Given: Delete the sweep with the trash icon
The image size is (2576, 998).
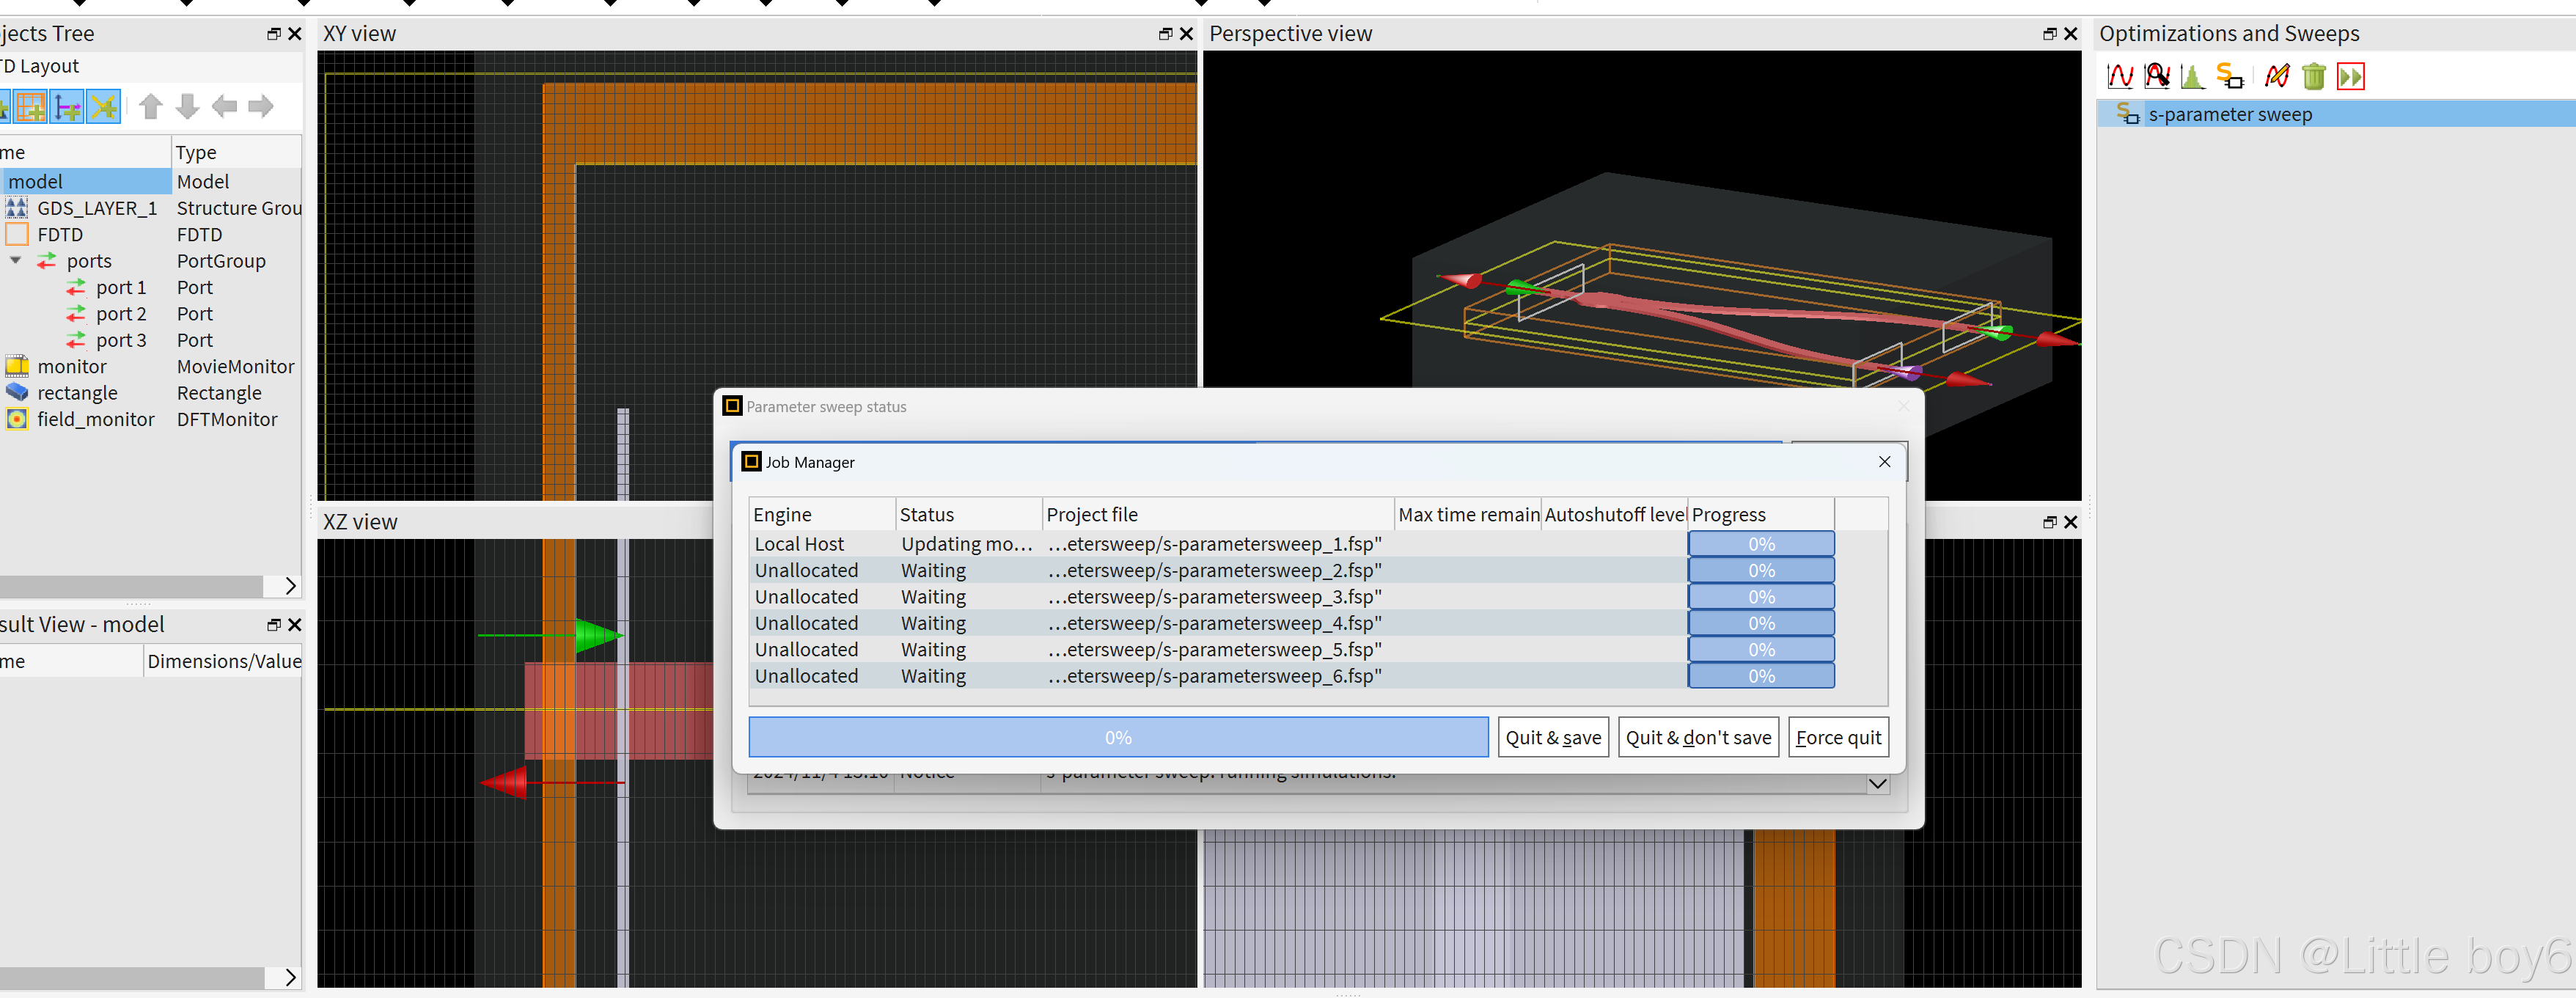Looking at the screenshot, I should click(2313, 76).
